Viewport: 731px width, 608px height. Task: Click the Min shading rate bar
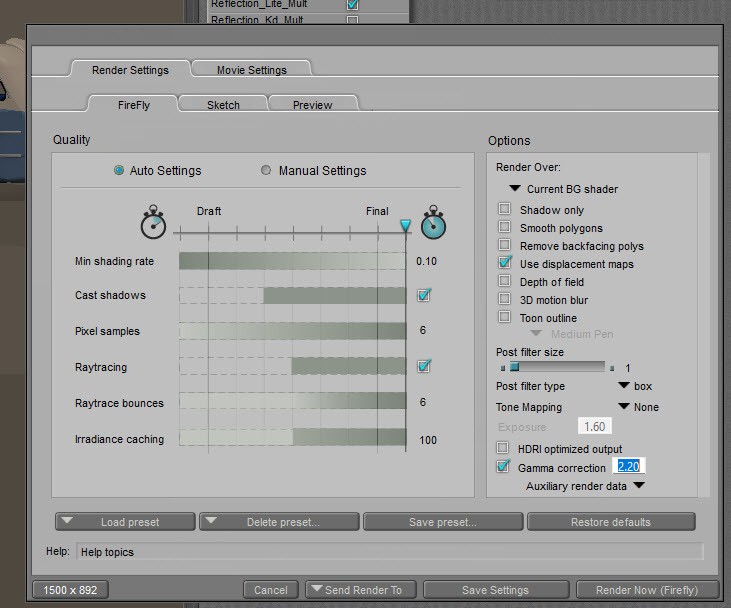click(x=292, y=261)
